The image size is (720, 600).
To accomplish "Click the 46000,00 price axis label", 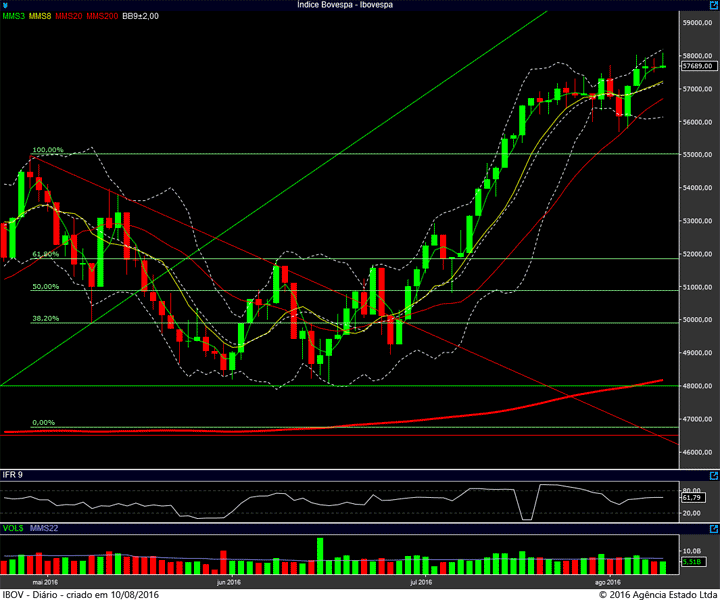I will pyautogui.click(x=698, y=452).
